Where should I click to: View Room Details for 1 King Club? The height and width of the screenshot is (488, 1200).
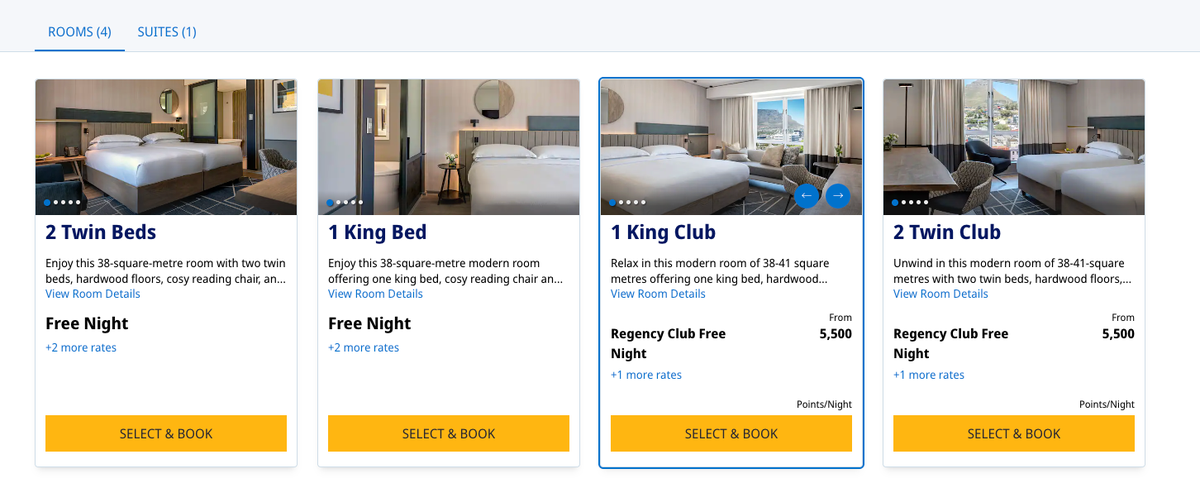pos(658,294)
